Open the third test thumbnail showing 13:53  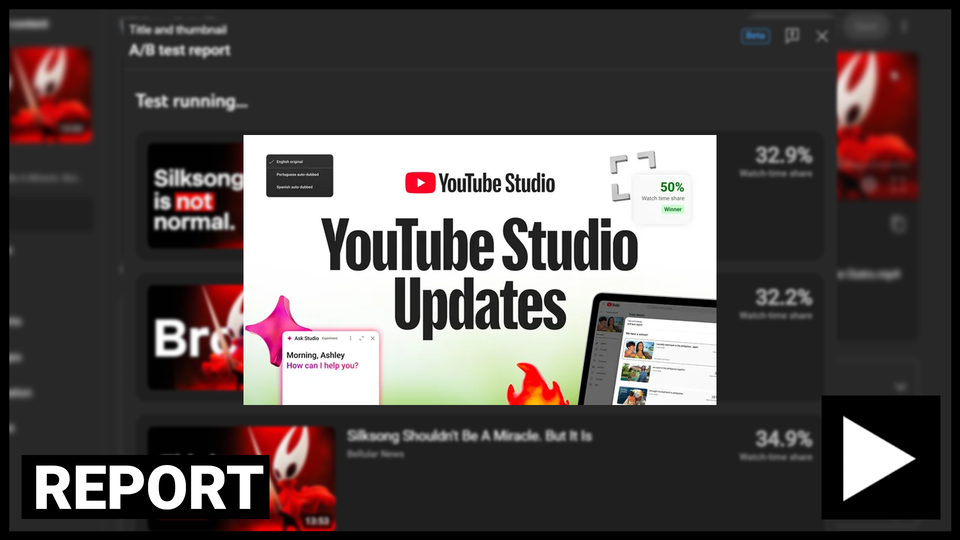[241, 478]
